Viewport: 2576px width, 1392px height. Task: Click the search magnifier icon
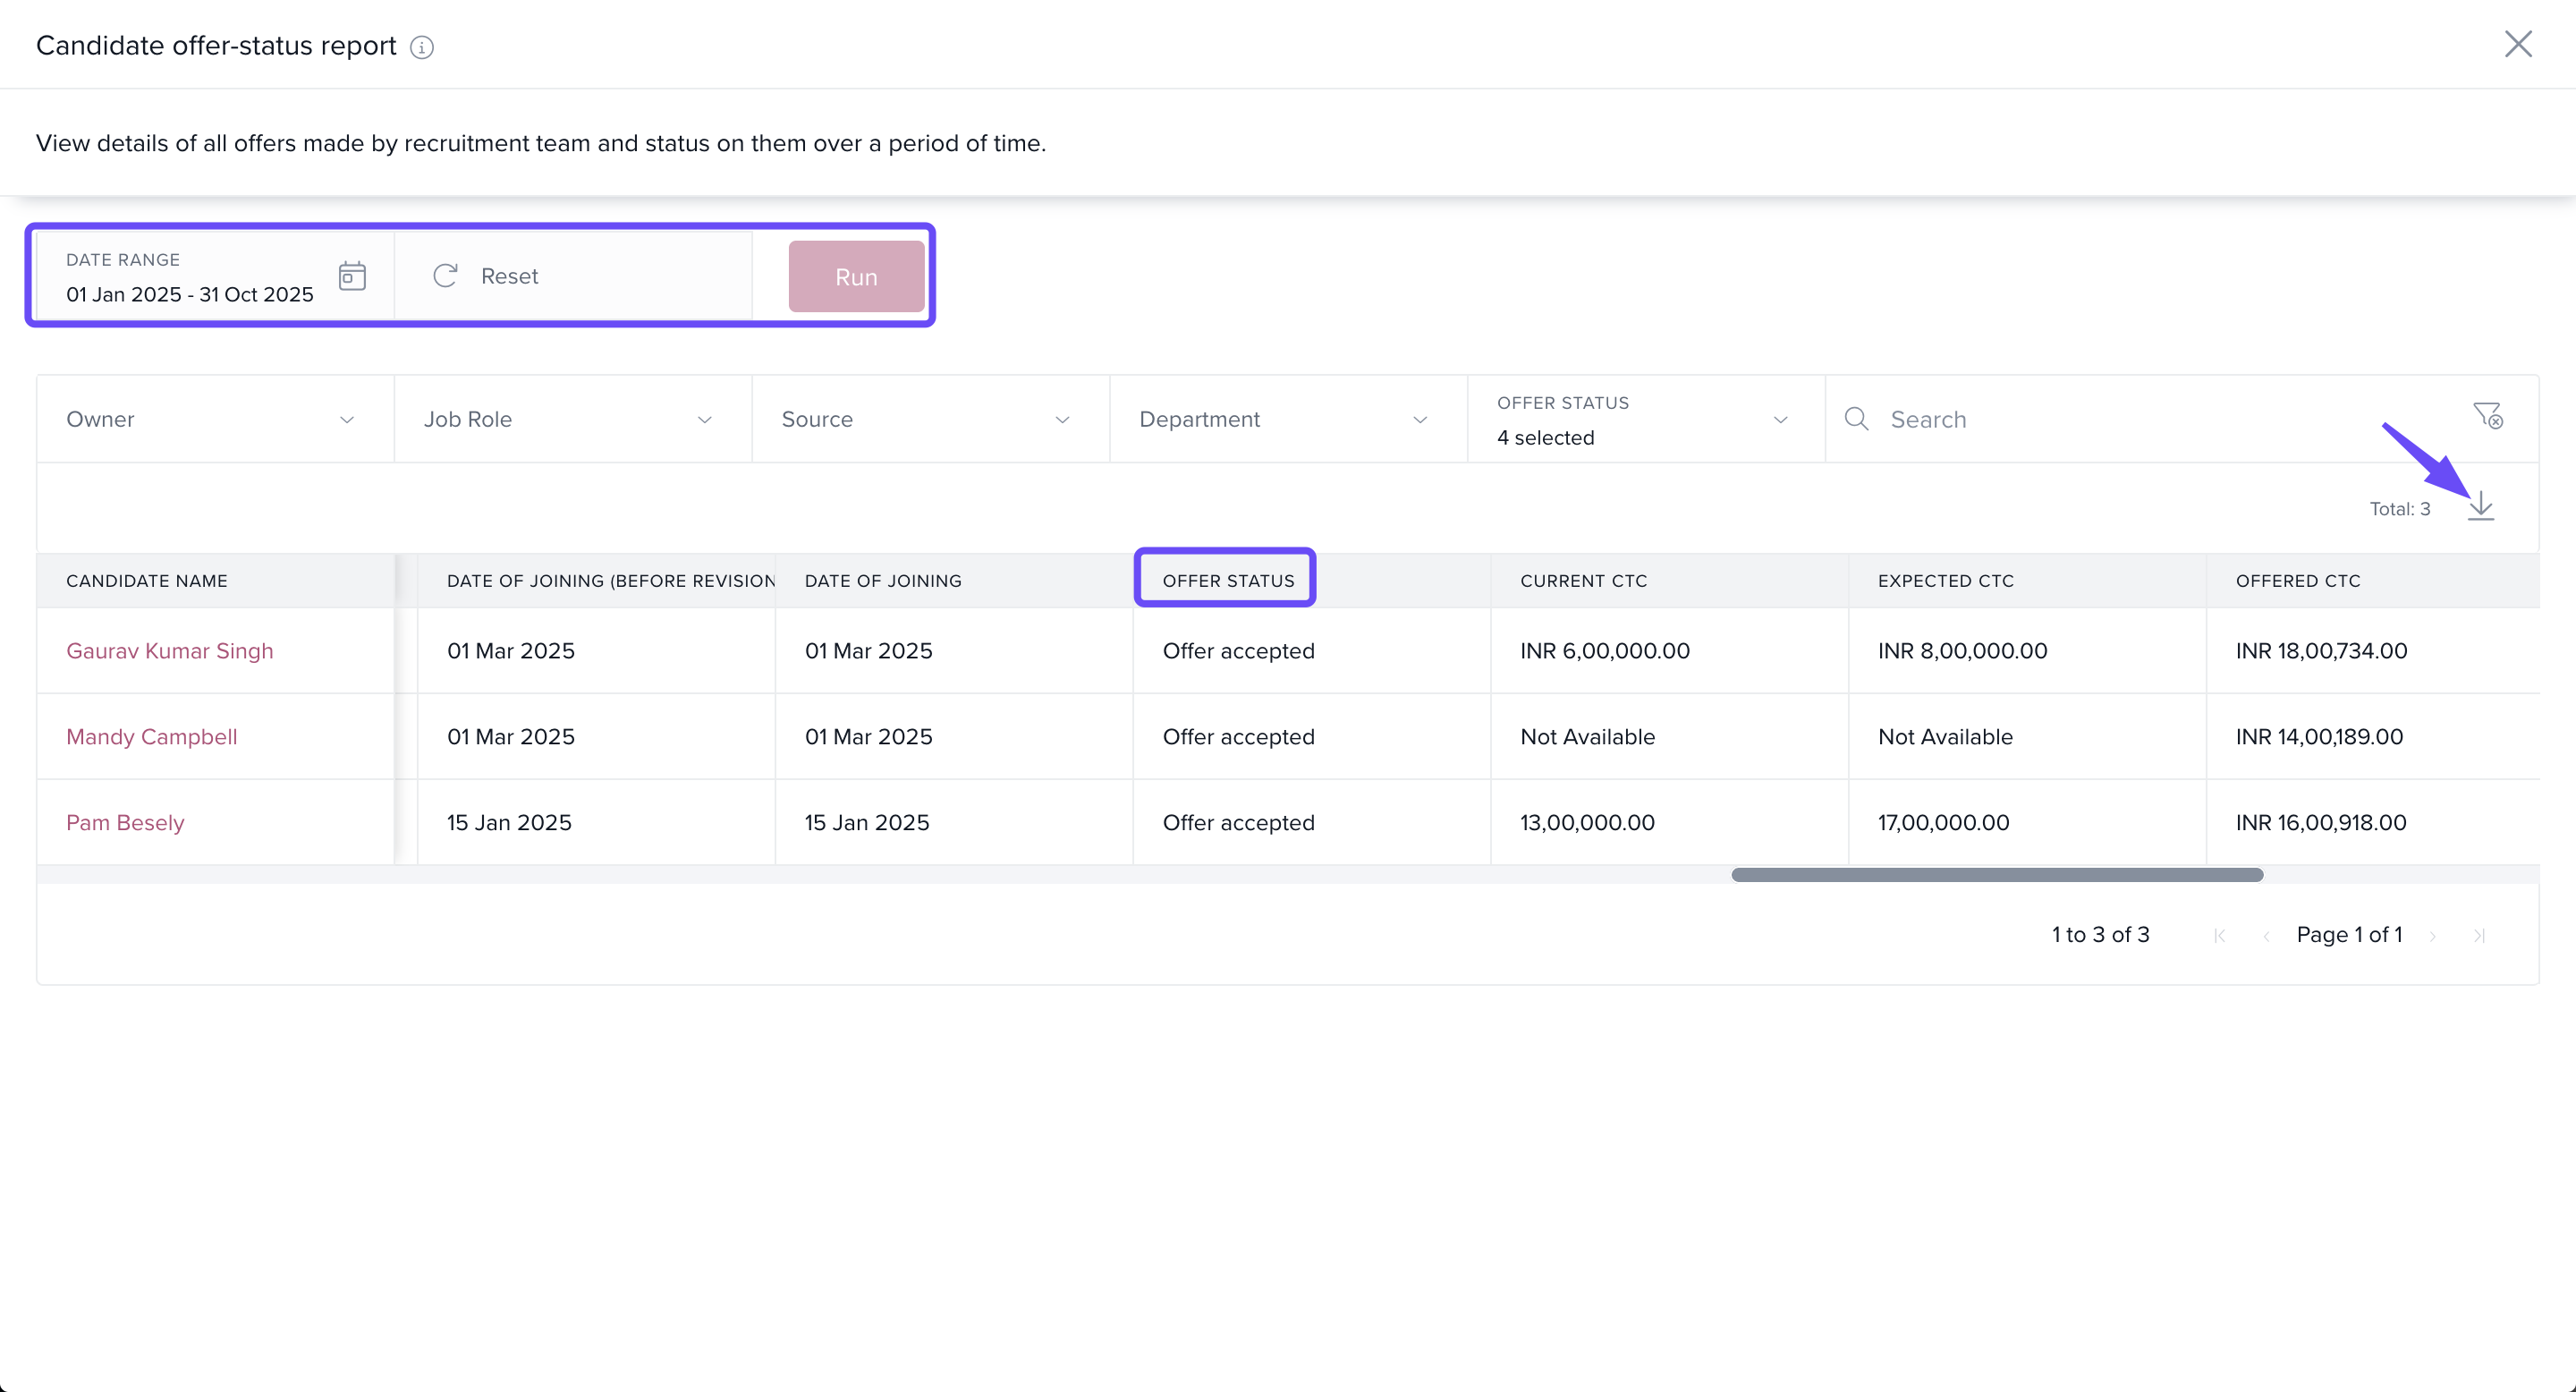1857,419
